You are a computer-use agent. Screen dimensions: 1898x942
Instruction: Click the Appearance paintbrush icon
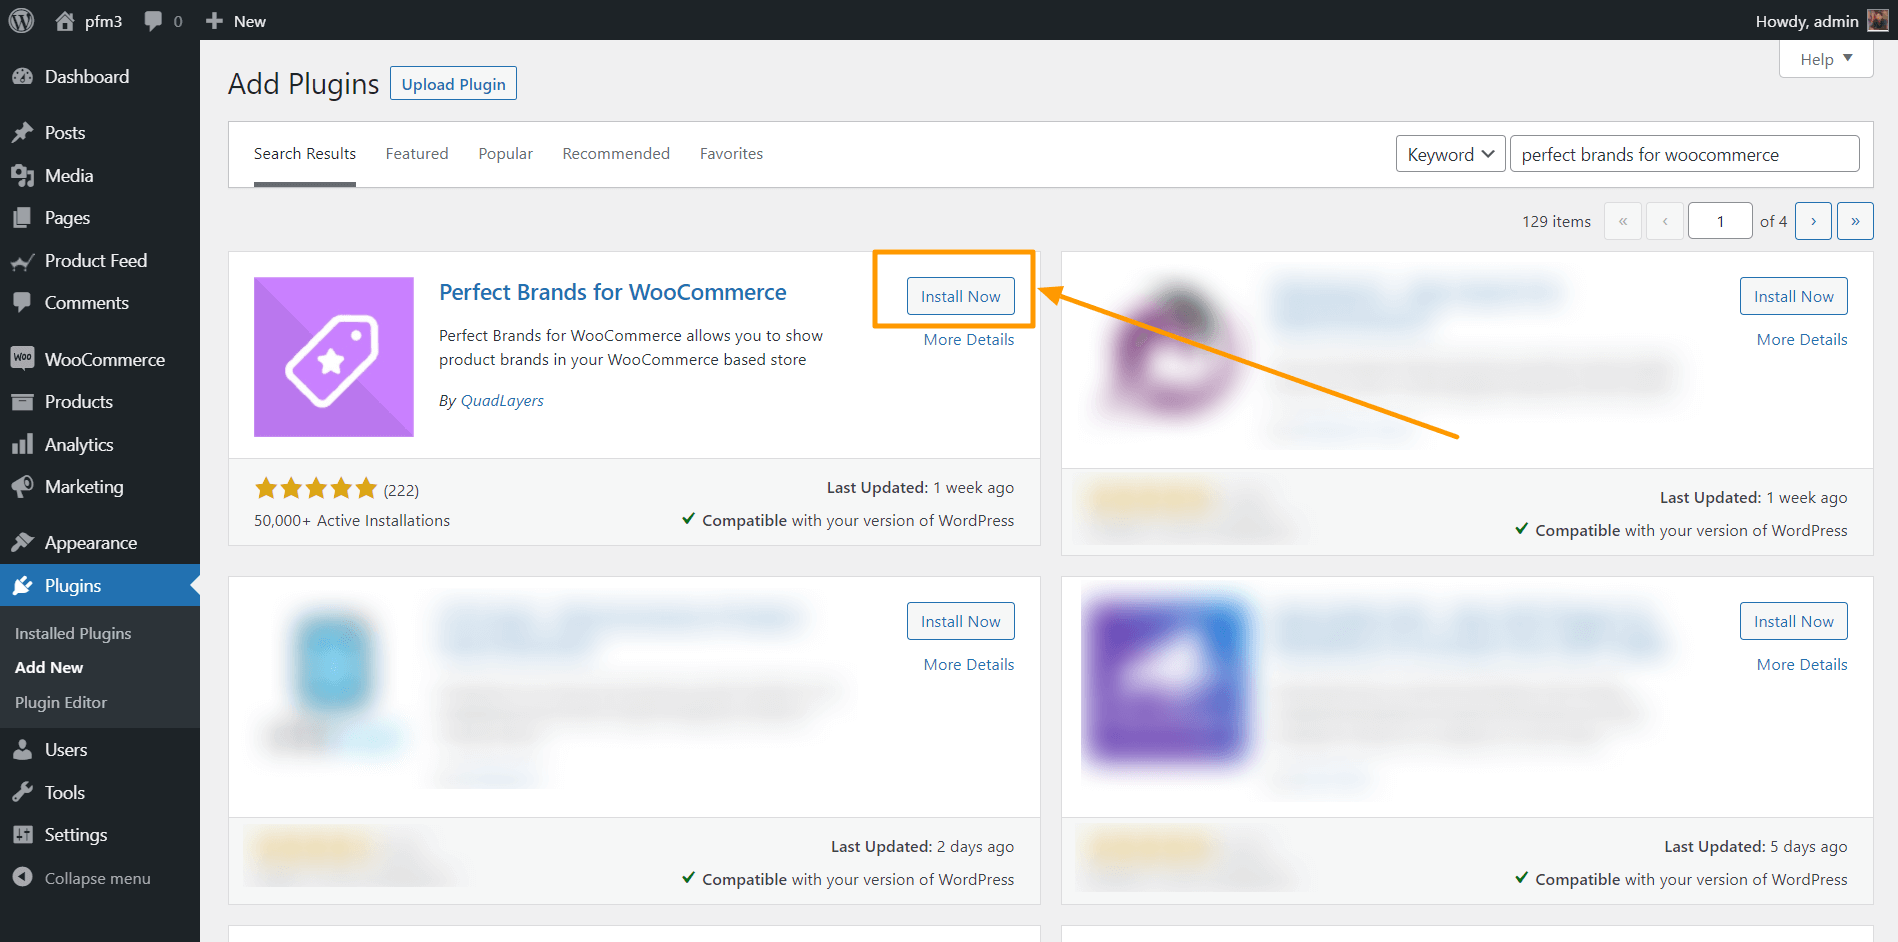[22, 543]
